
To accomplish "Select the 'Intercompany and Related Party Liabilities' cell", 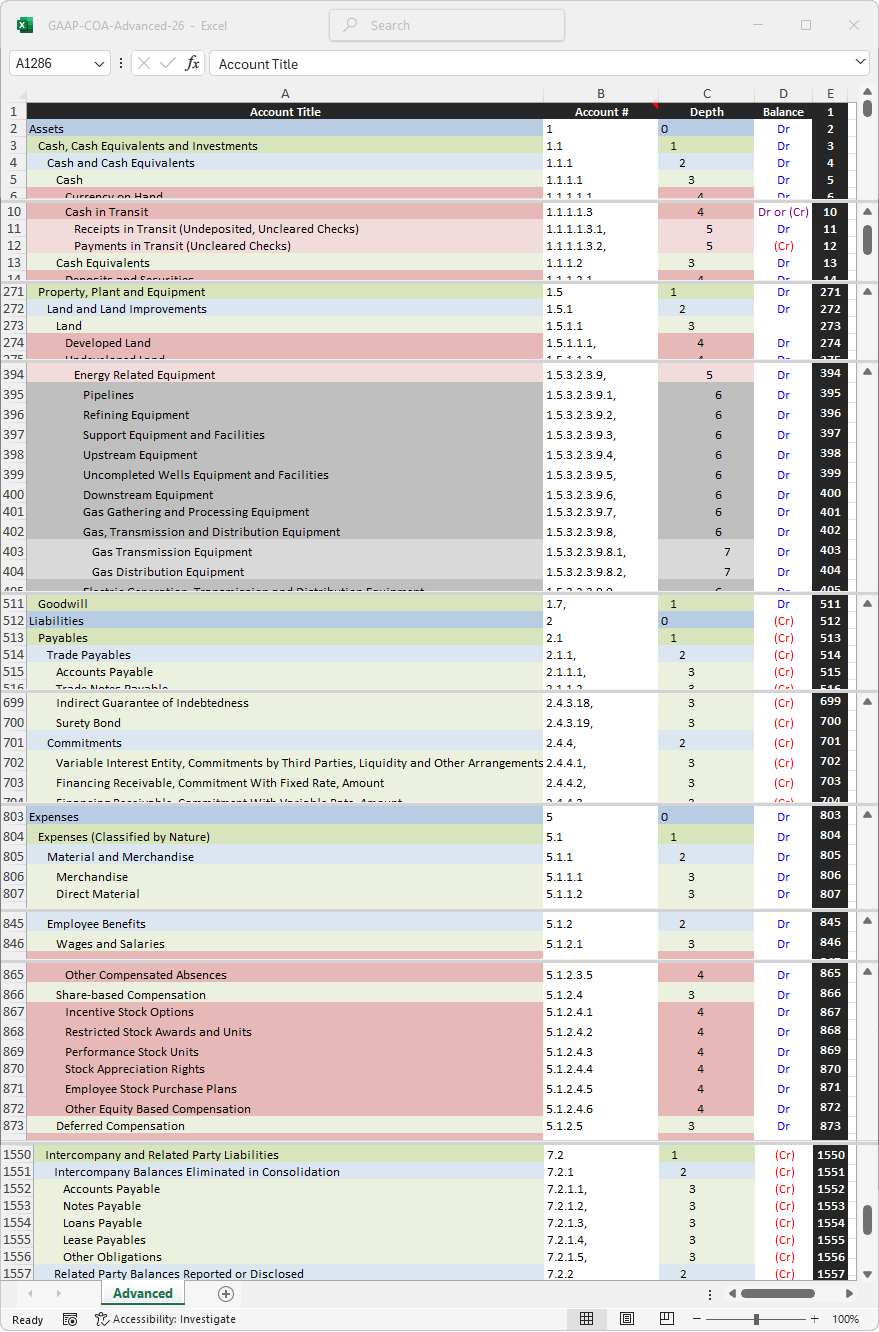I will click(288, 1155).
